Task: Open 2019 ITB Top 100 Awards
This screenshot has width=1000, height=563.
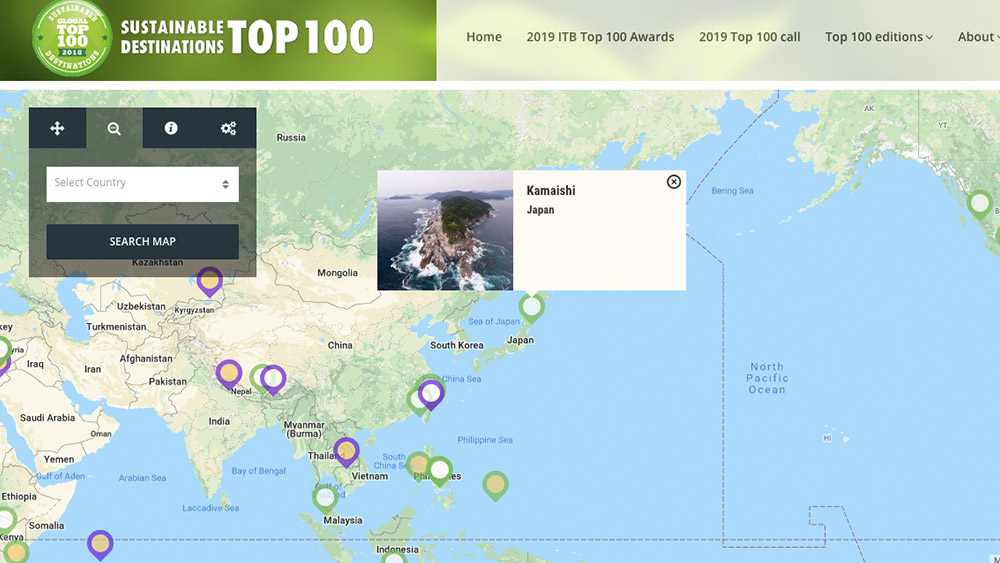Action: pyautogui.click(x=600, y=37)
